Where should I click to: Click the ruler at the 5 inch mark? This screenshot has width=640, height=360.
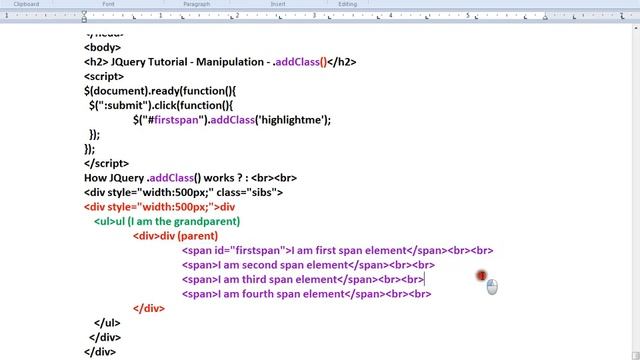point(468,16)
